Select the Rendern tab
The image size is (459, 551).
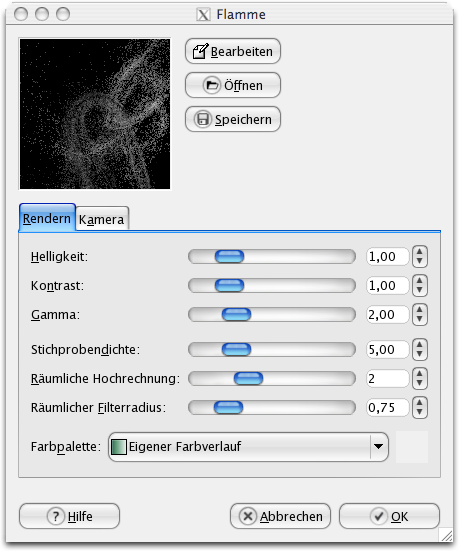47,218
